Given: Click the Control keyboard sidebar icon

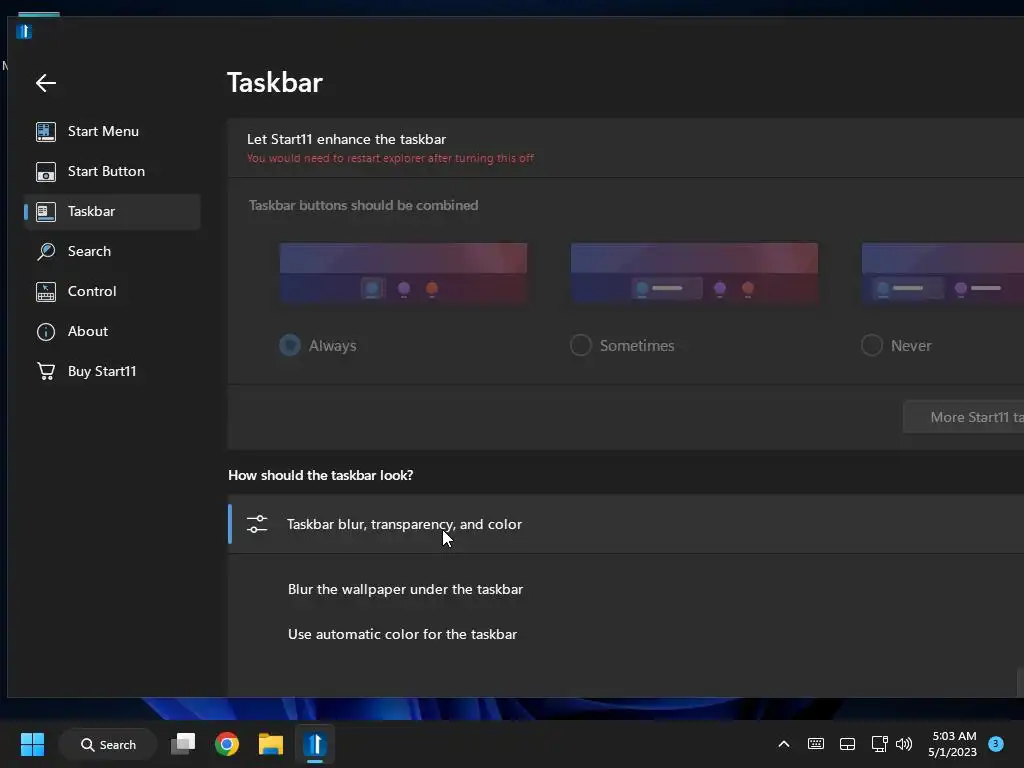Looking at the screenshot, I should point(46,291).
